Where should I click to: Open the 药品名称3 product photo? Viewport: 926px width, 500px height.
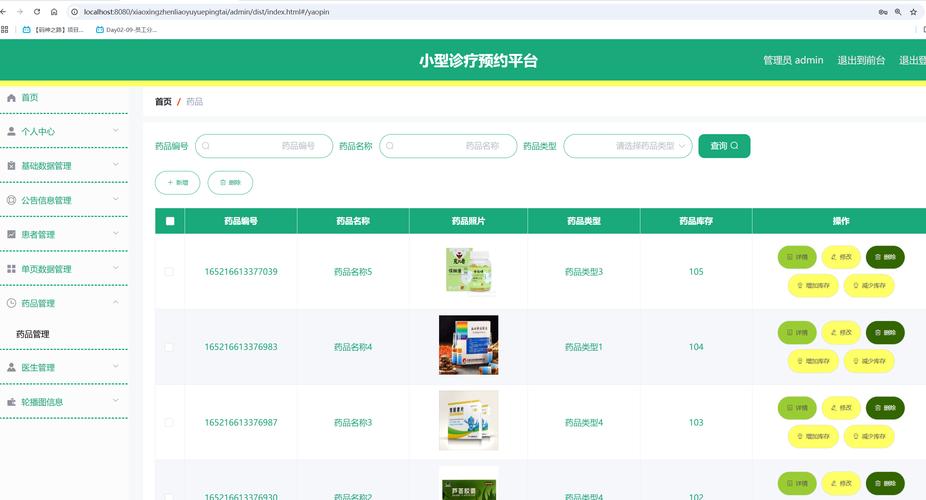click(x=468, y=420)
